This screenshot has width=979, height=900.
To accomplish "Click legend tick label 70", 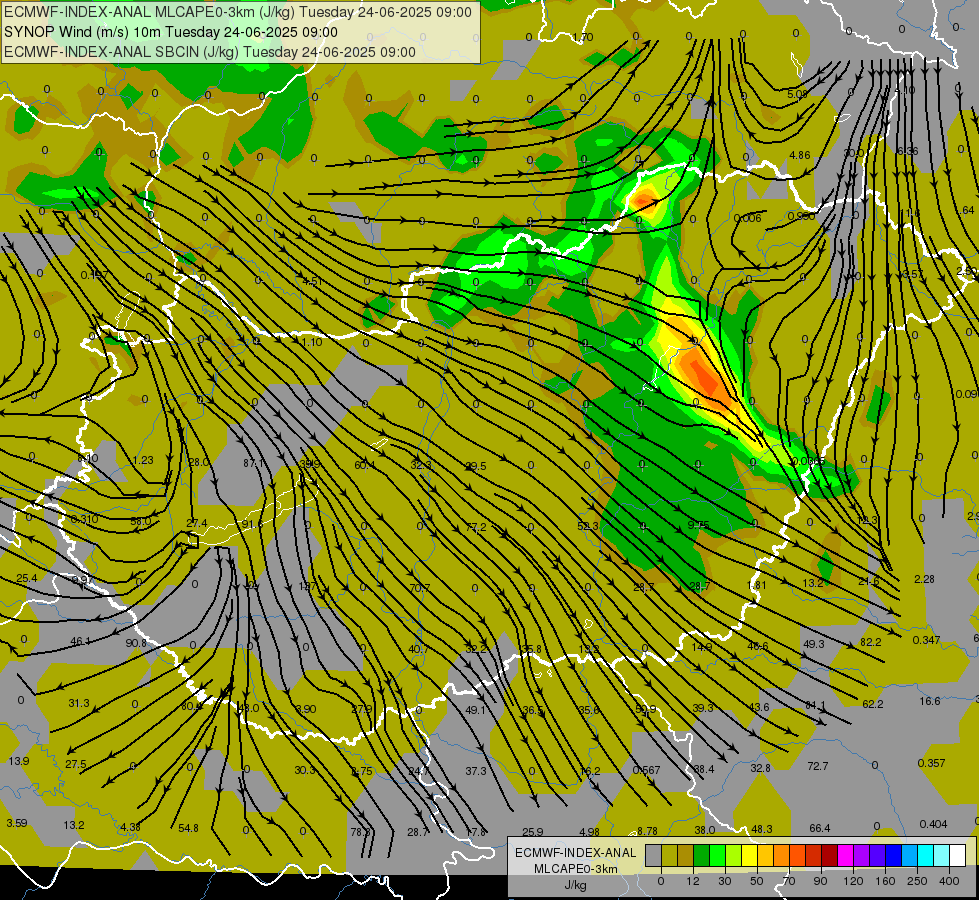I will point(789,881).
